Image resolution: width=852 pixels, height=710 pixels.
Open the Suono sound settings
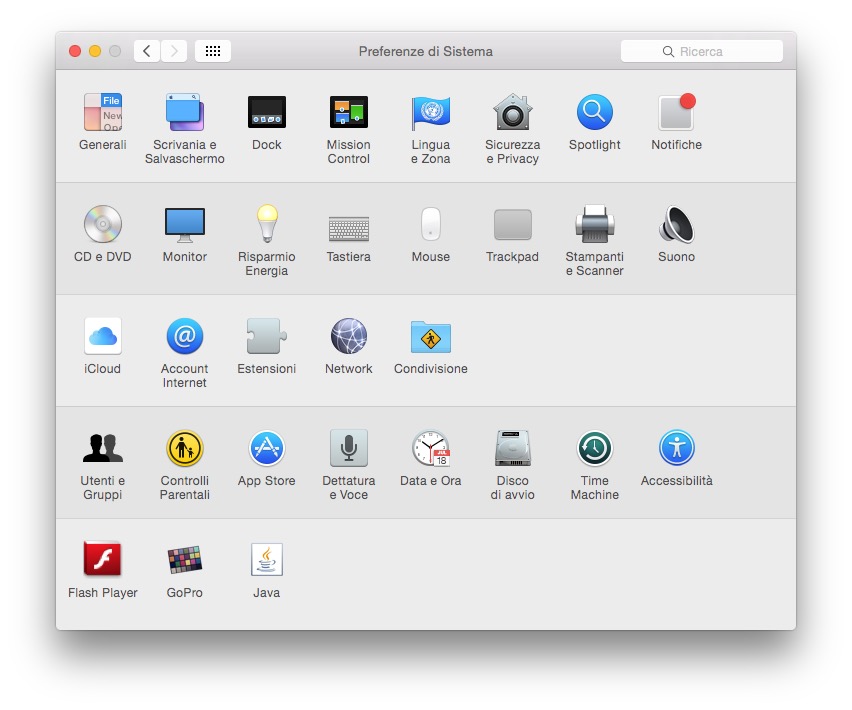(677, 225)
